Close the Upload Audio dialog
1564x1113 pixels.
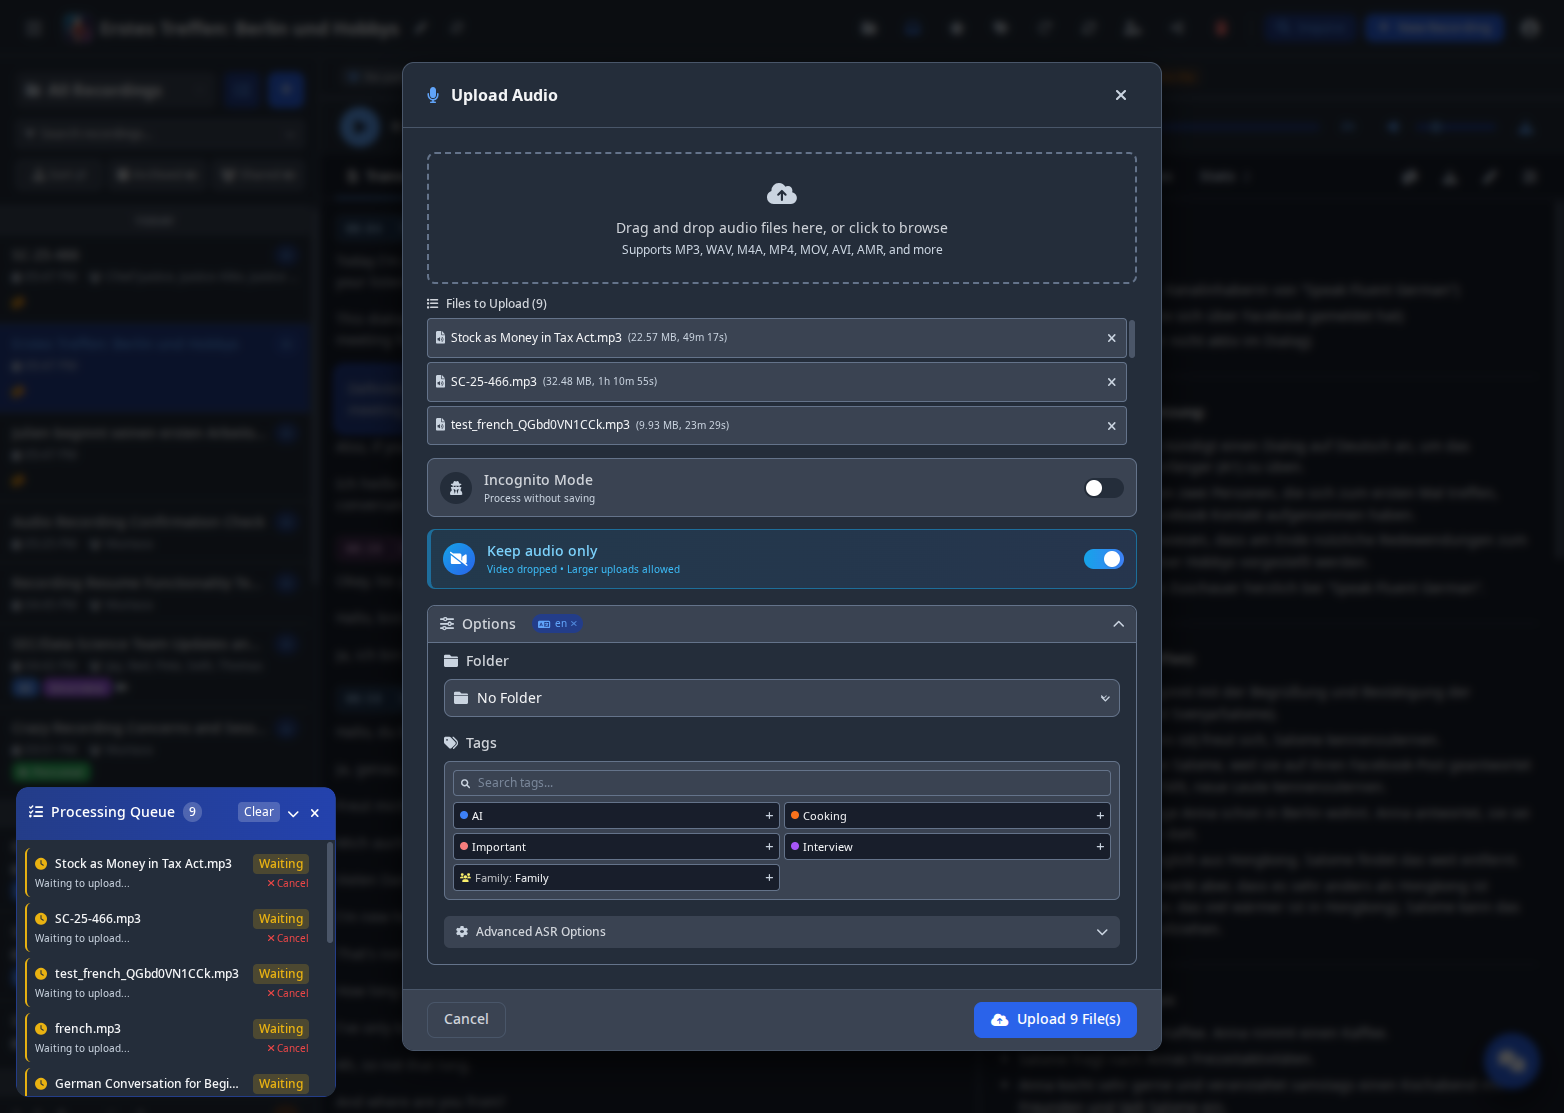coord(1121,95)
